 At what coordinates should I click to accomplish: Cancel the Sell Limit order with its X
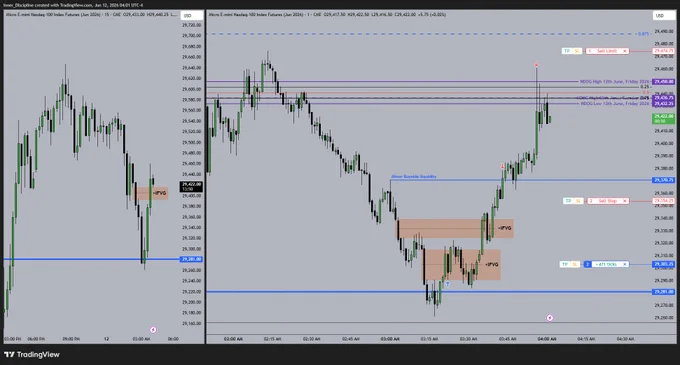tap(624, 51)
